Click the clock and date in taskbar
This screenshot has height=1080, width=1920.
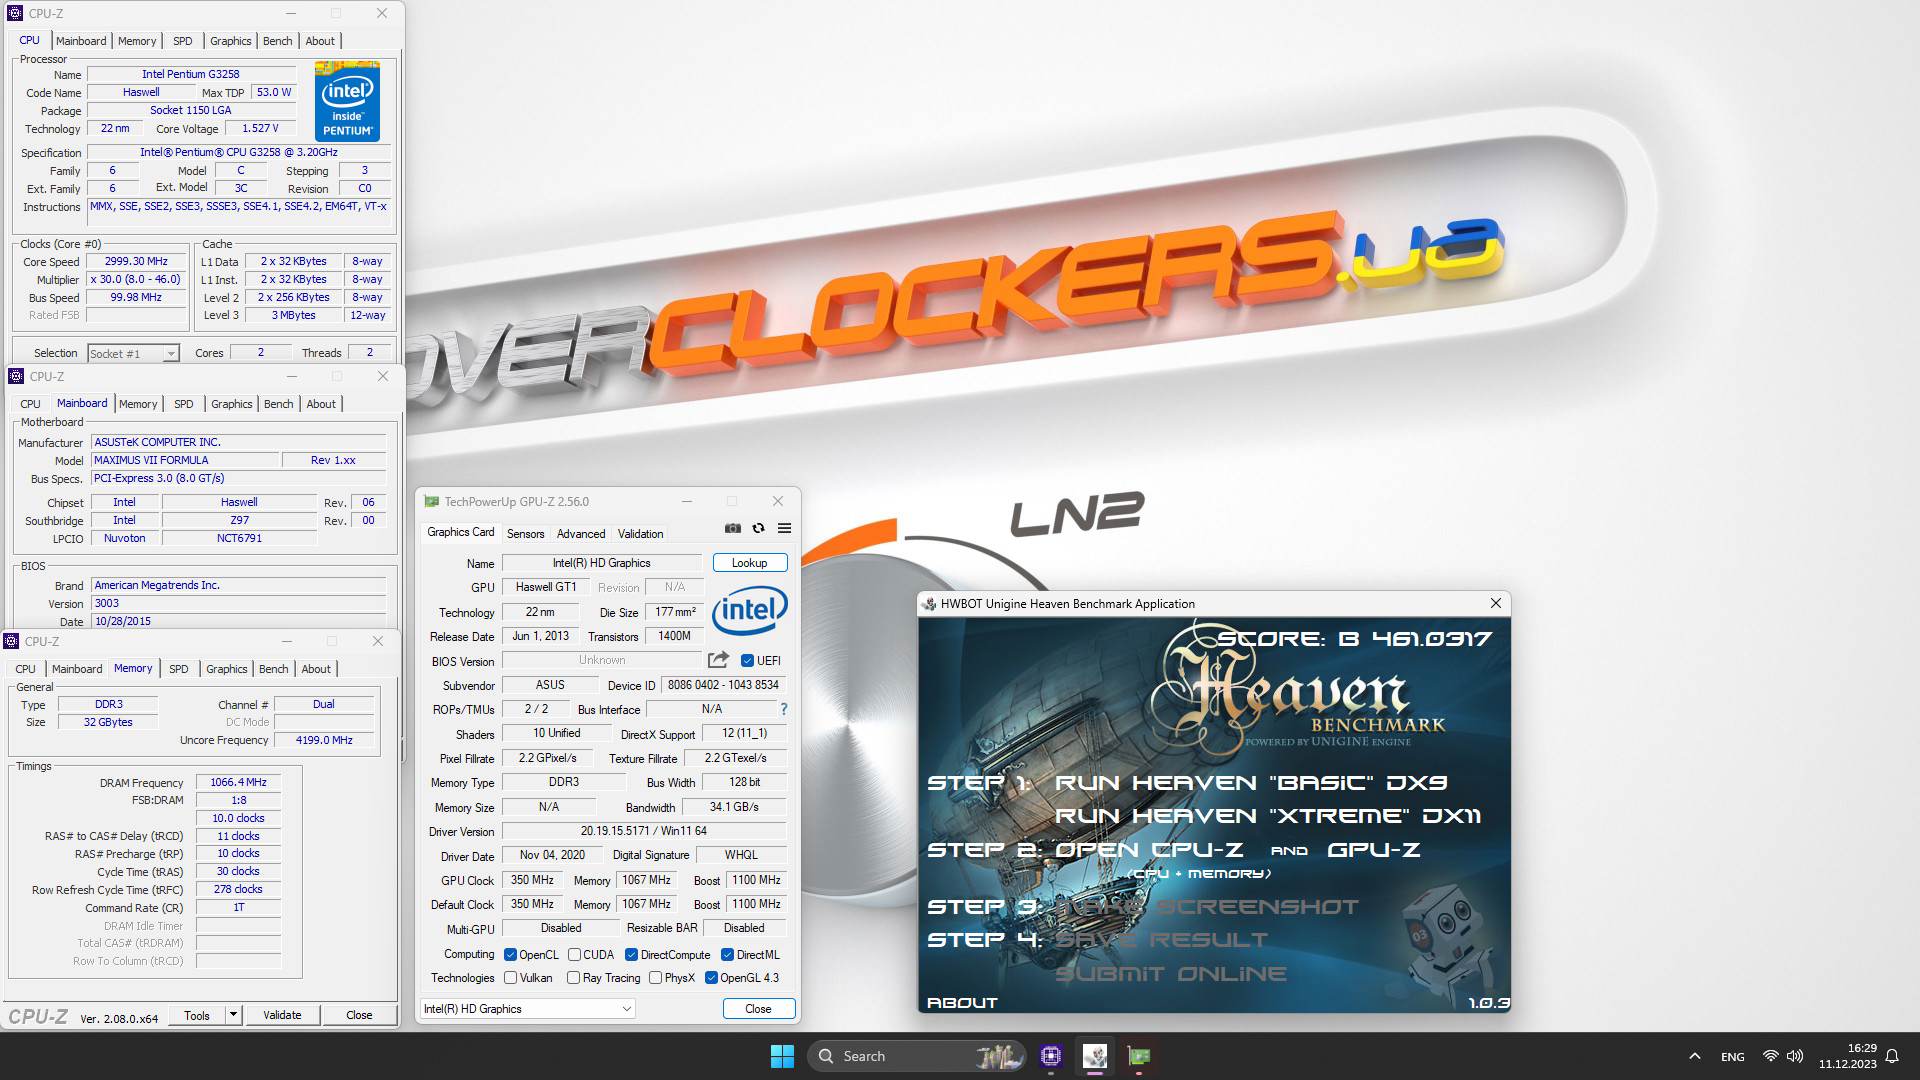tap(1848, 1056)
